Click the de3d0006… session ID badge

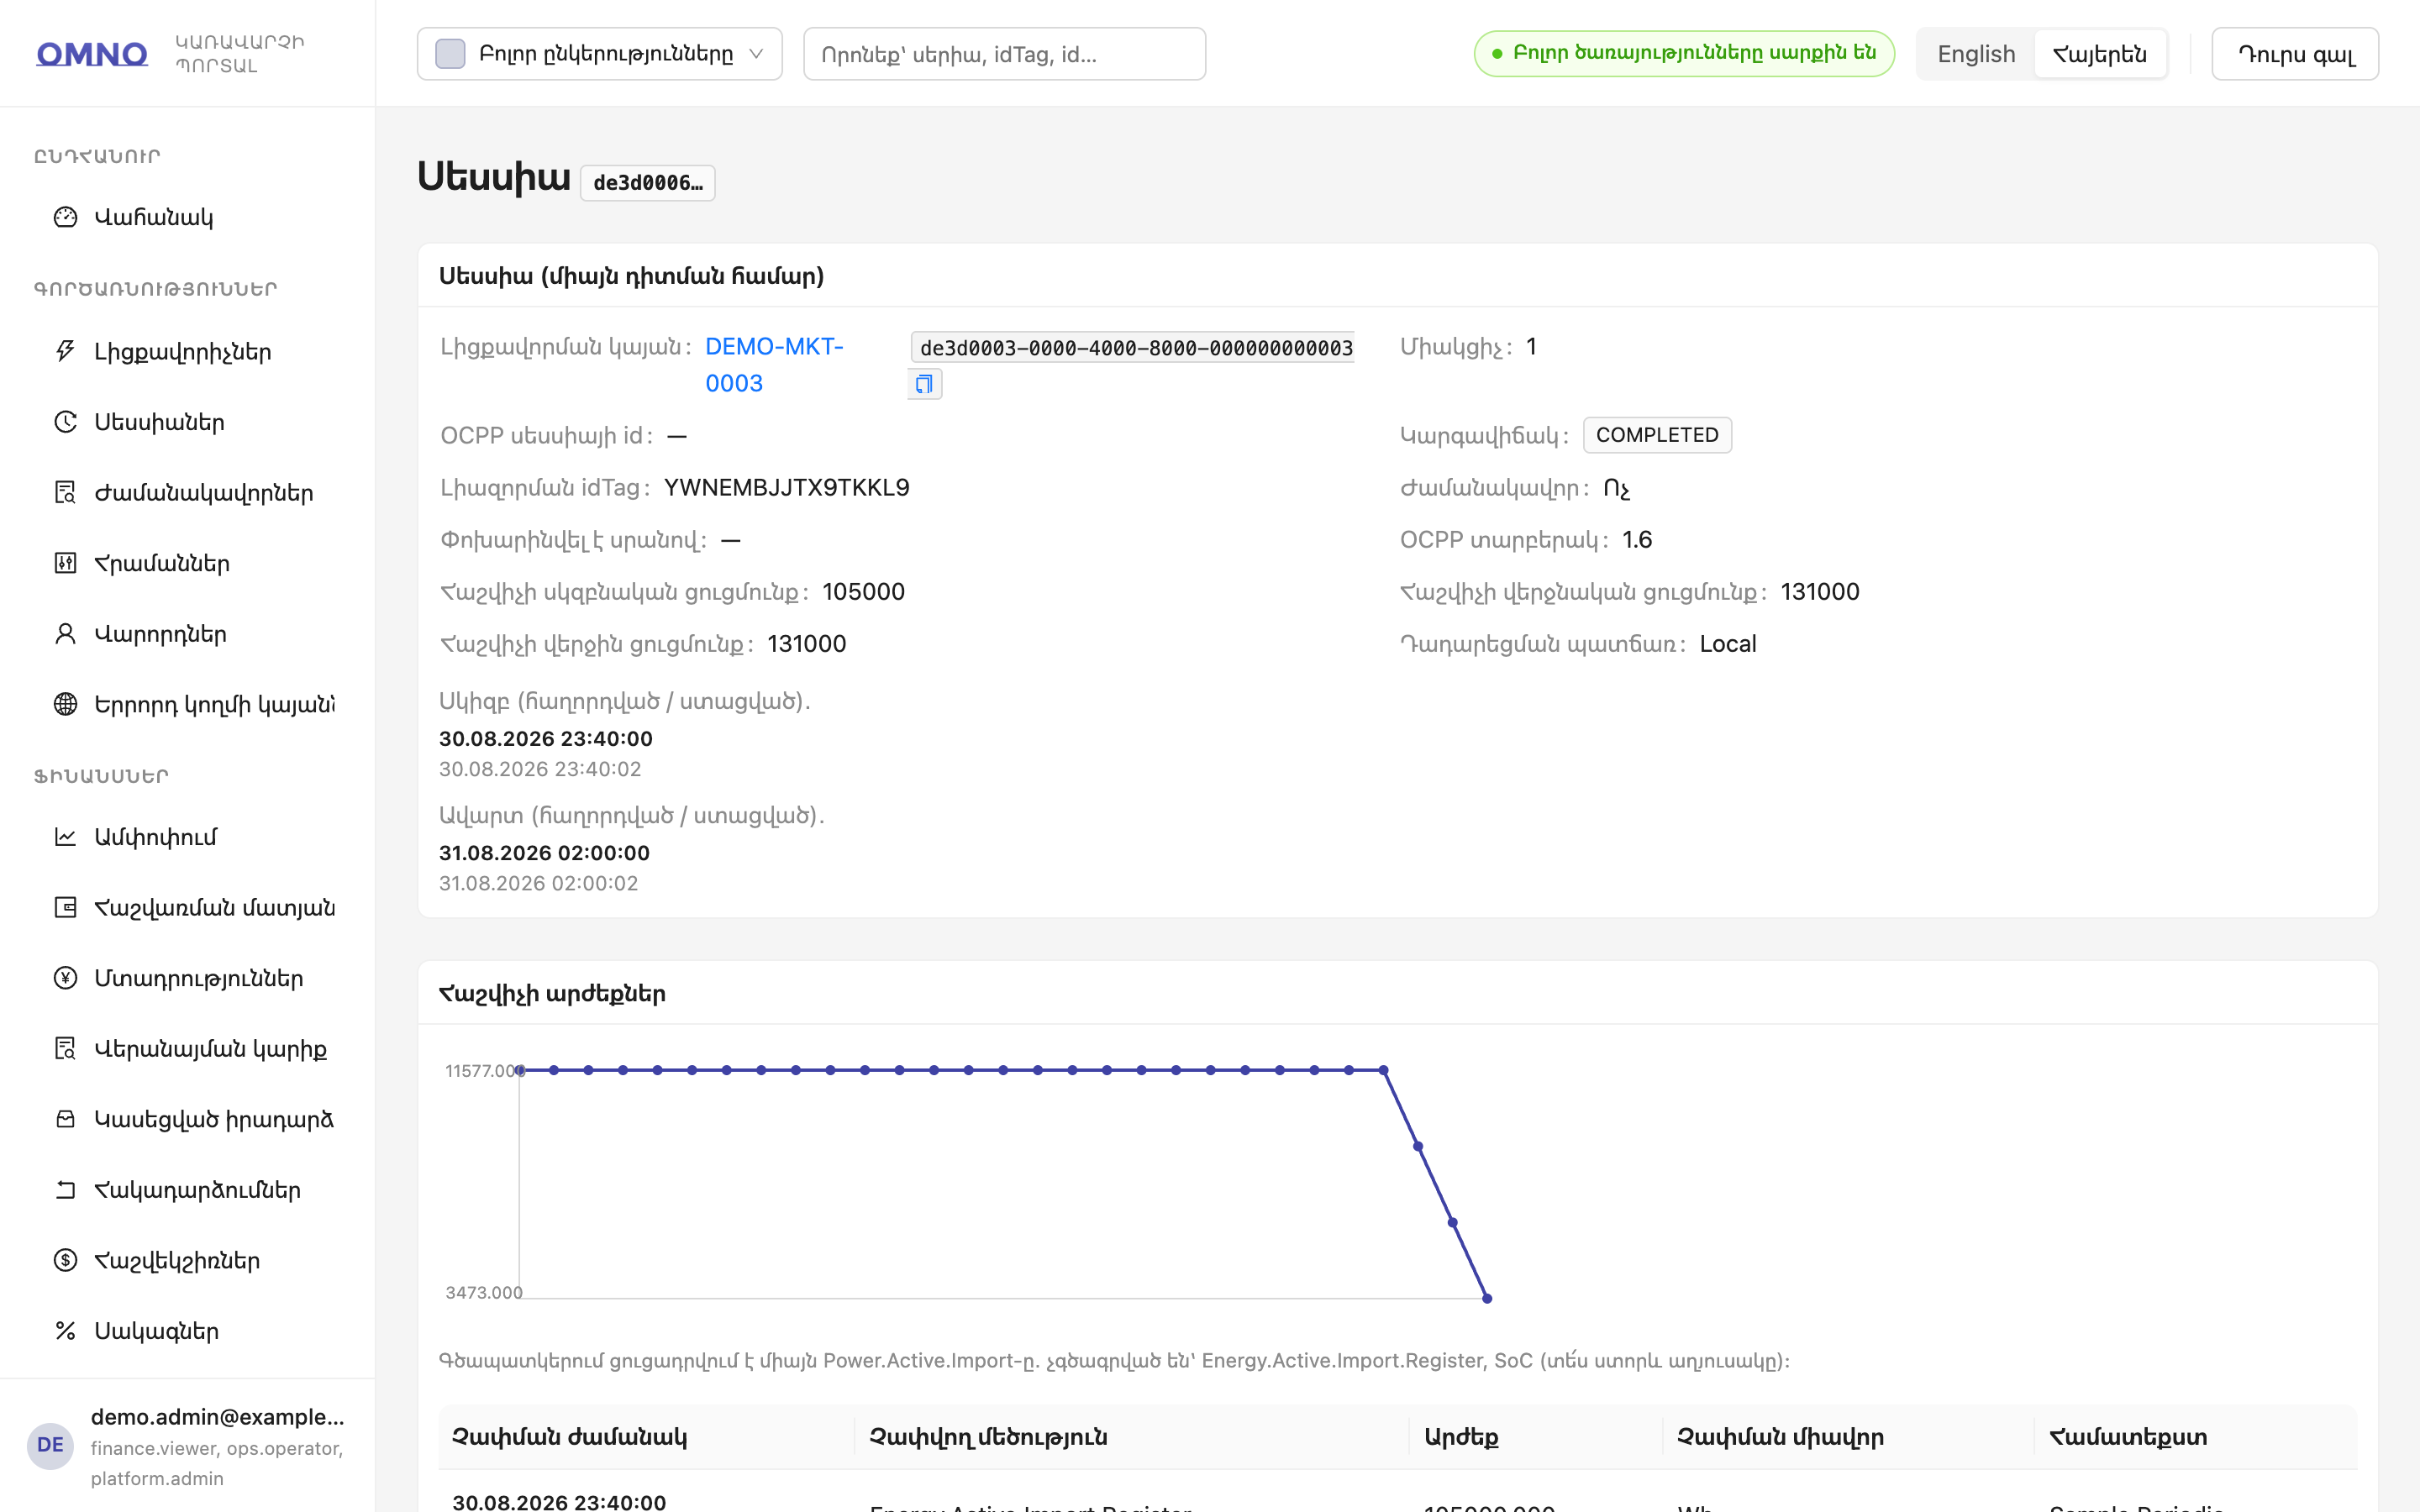[x=648, y=183]
